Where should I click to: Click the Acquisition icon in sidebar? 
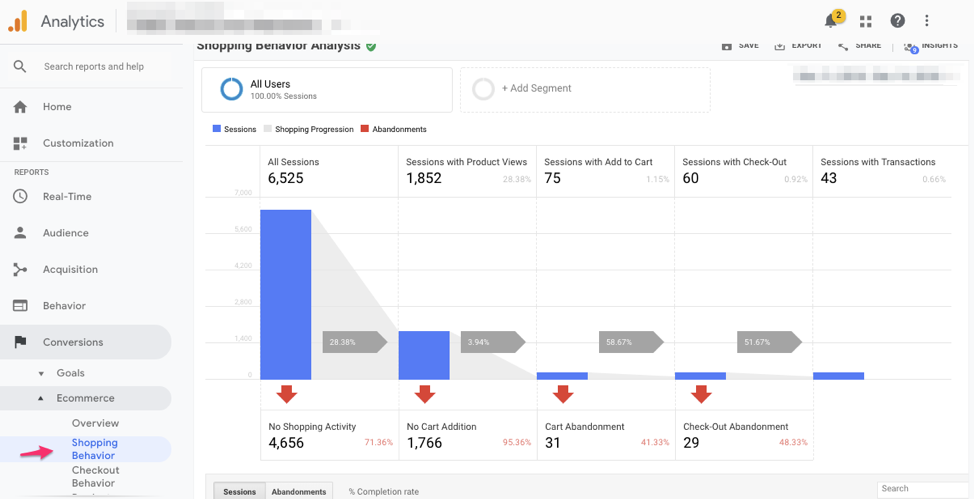click(x=20, y=270)
